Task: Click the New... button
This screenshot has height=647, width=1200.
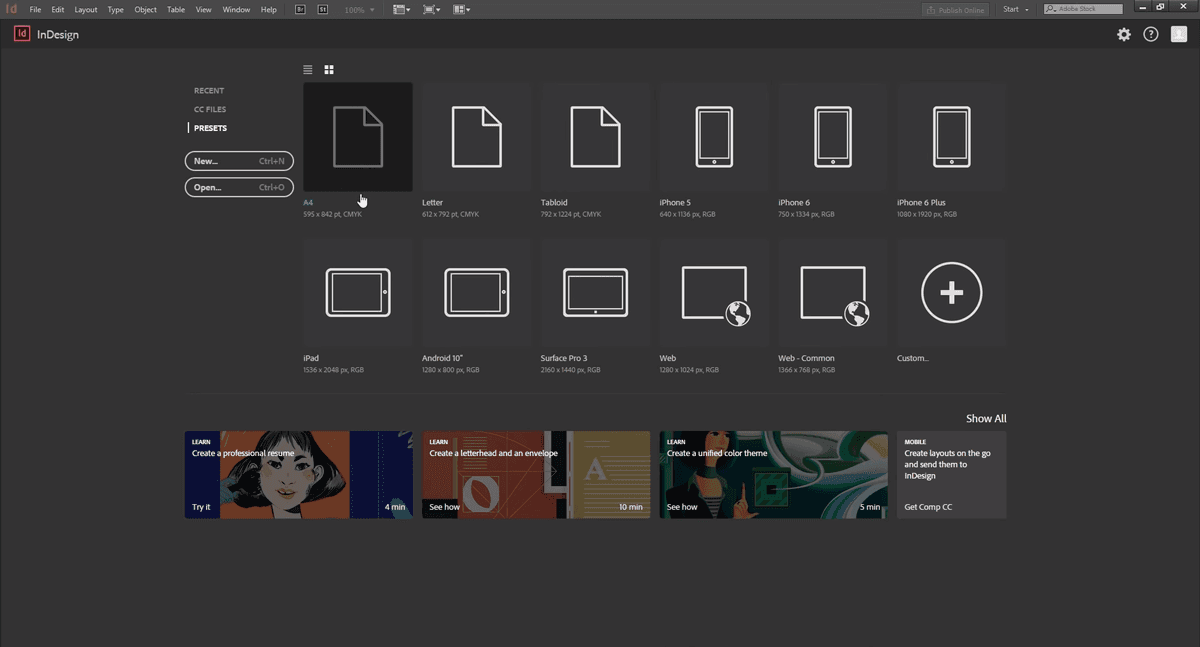Action: [x=239, y=161]
